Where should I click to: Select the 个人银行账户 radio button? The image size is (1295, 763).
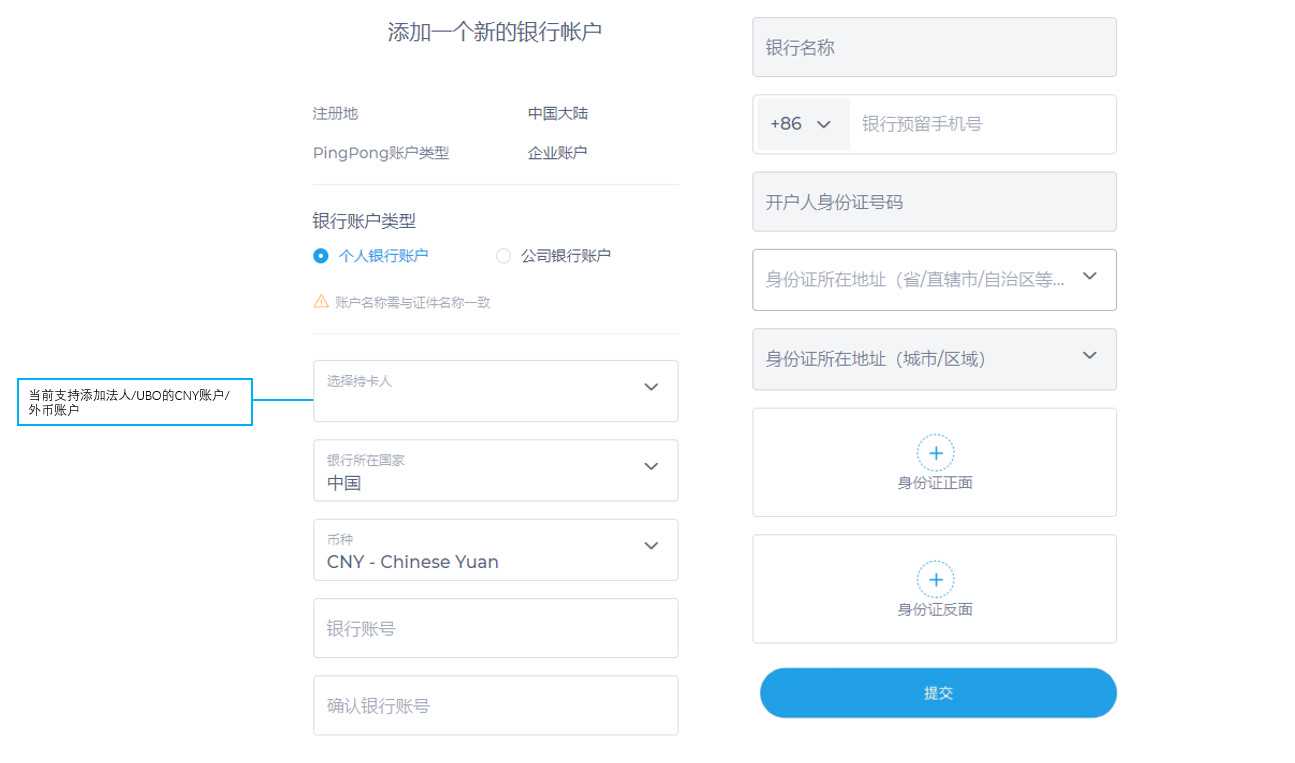(x=320, y=255)
